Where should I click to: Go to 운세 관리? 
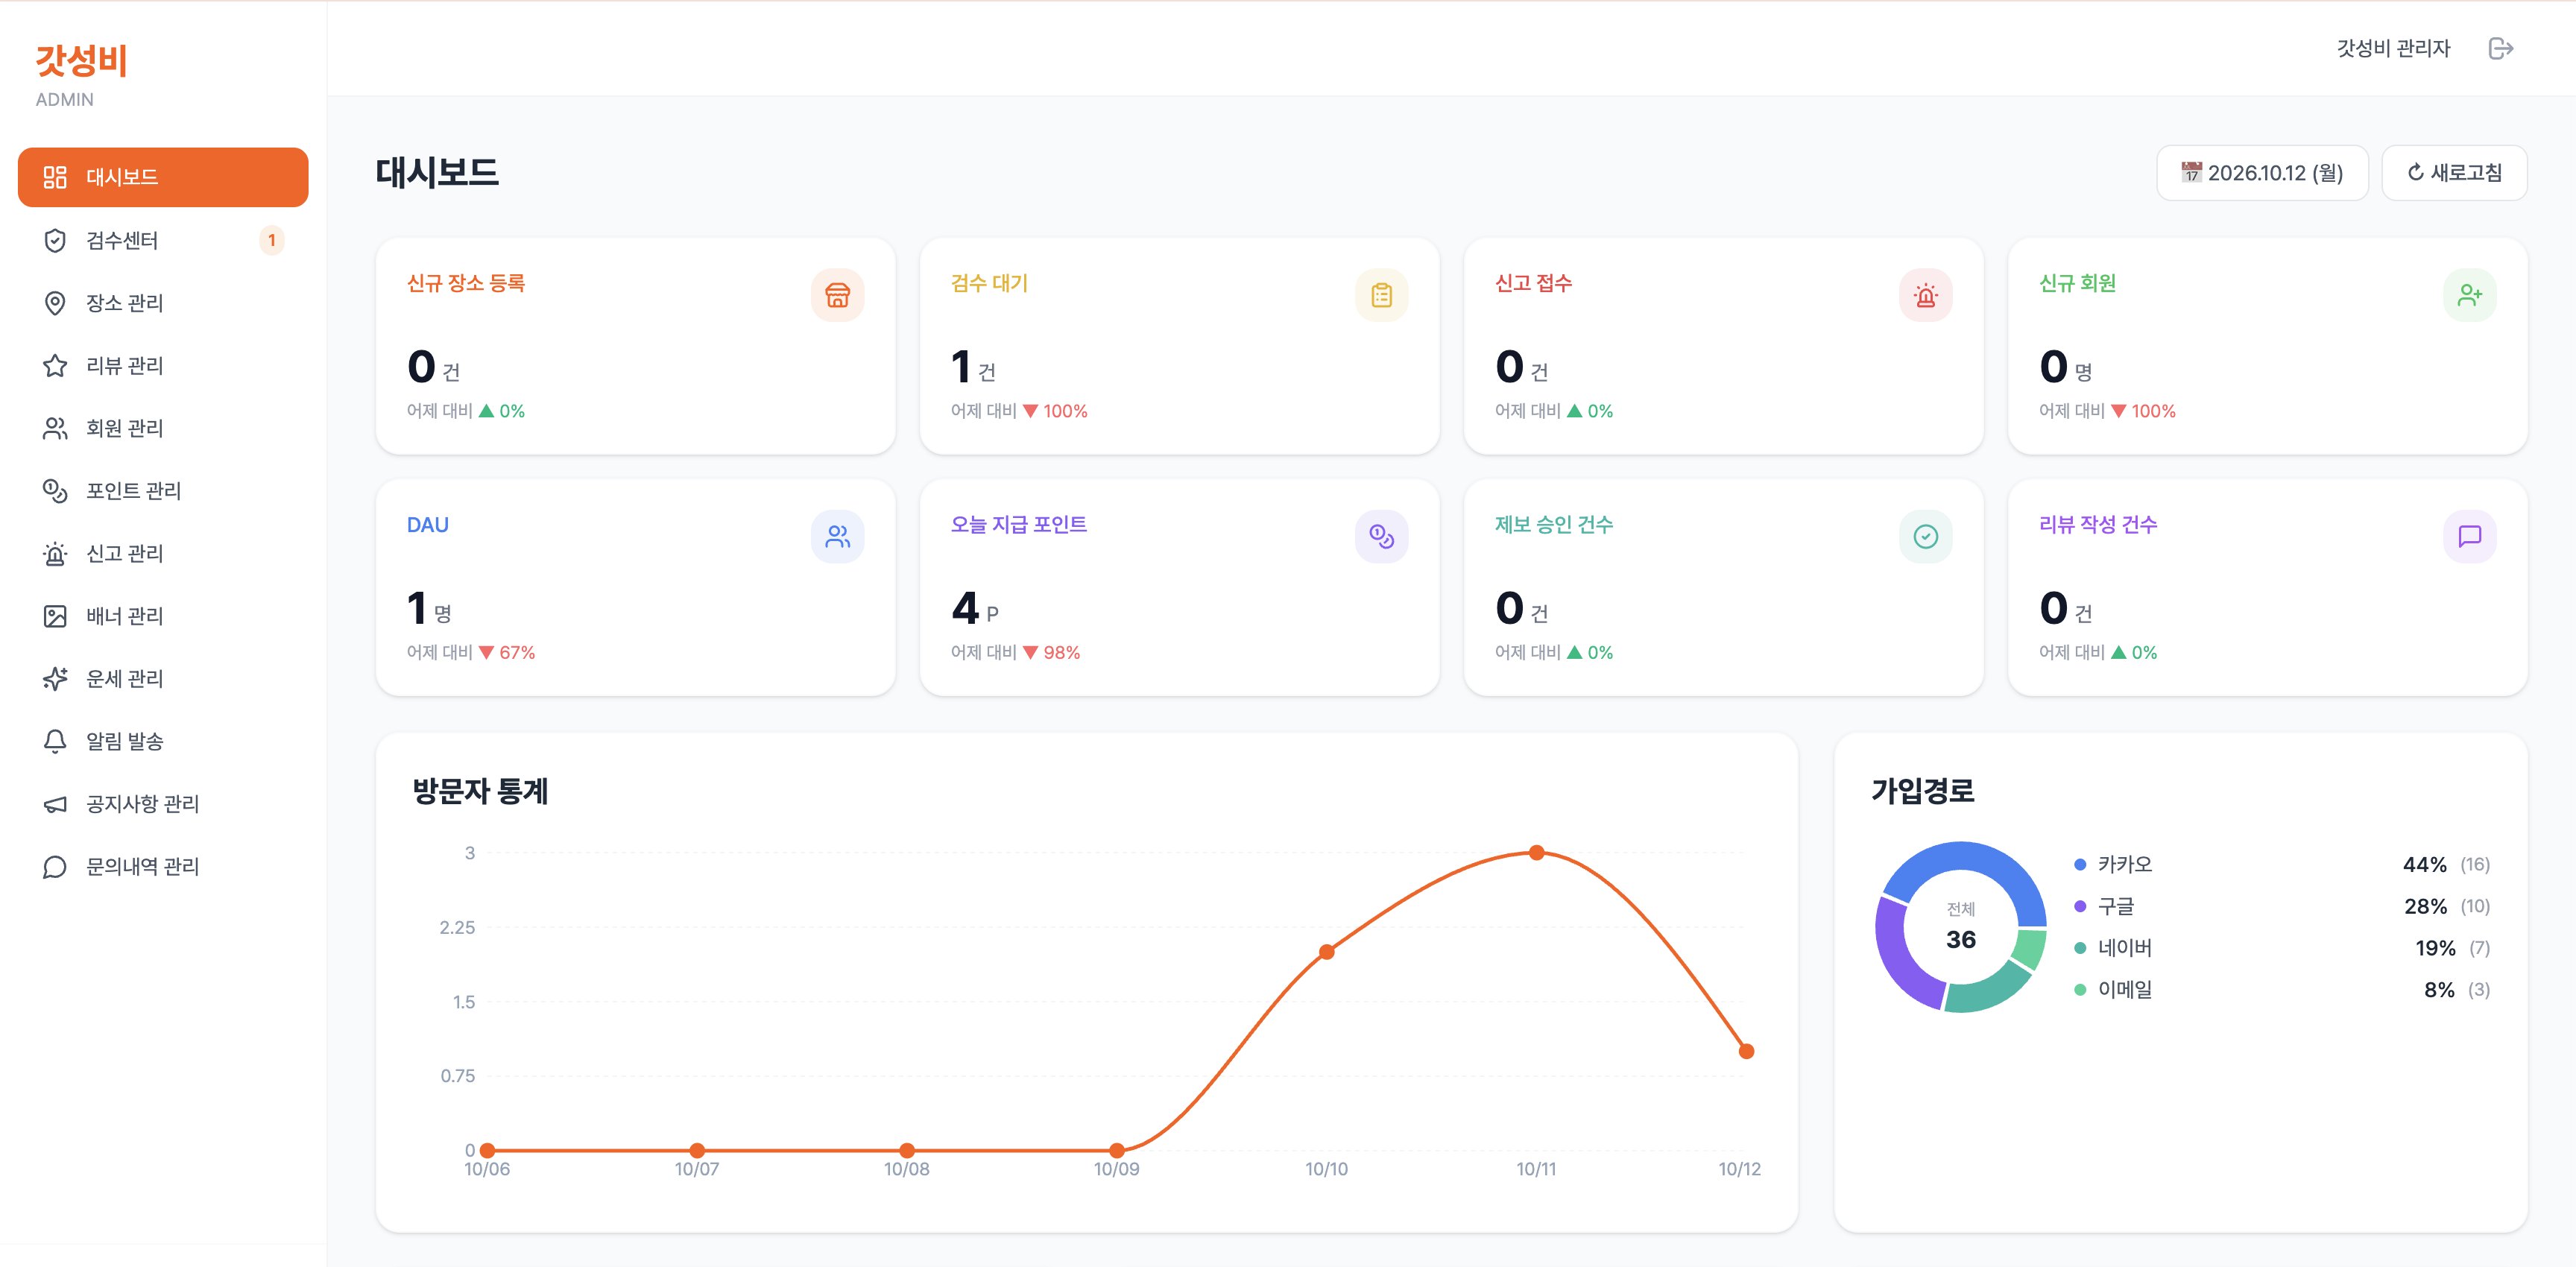pyautogui.click(x=163, y=679)
